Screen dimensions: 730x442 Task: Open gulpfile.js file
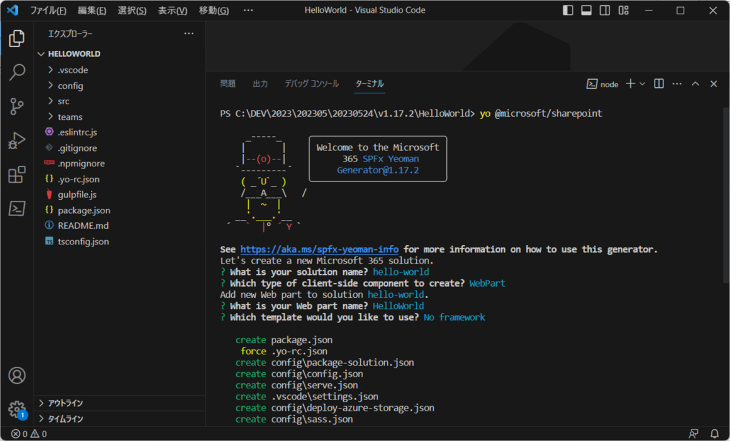click(120, 195)
